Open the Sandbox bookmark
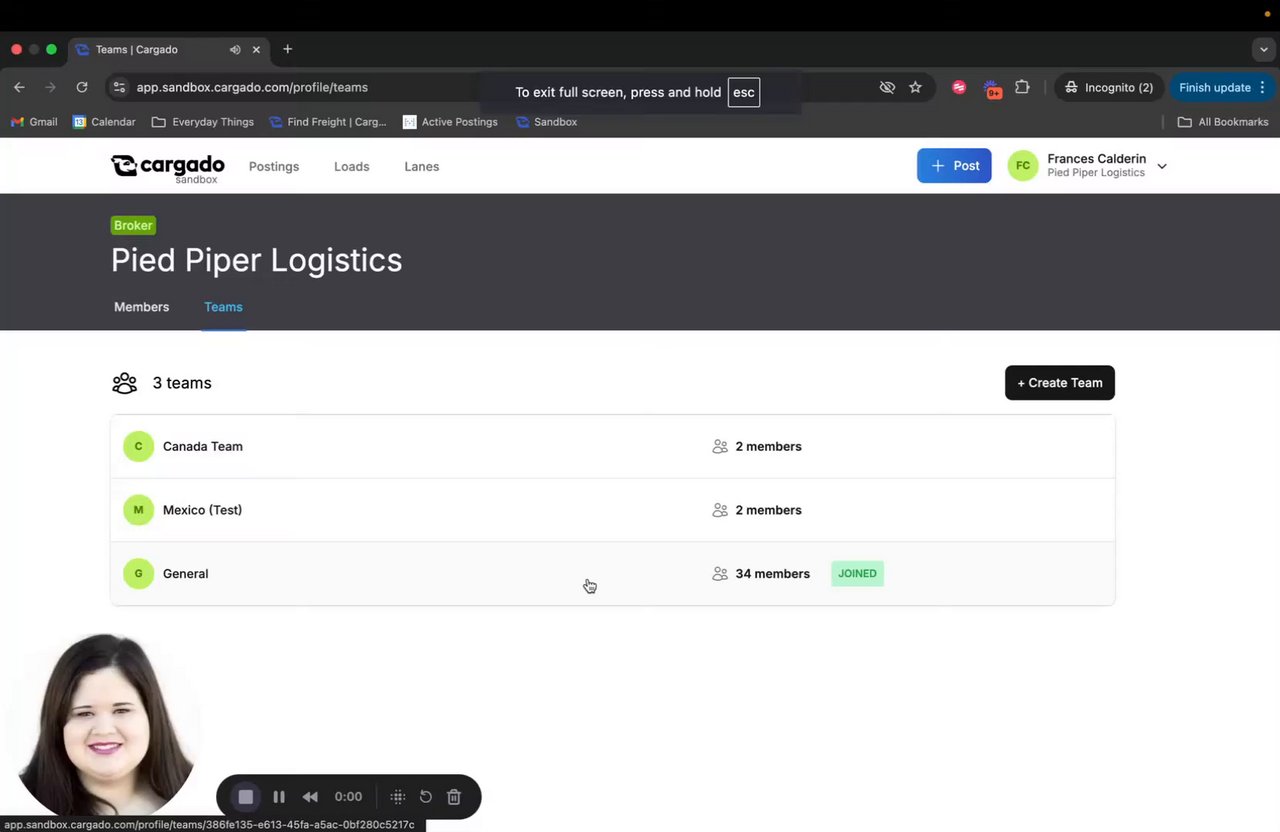 546,122
